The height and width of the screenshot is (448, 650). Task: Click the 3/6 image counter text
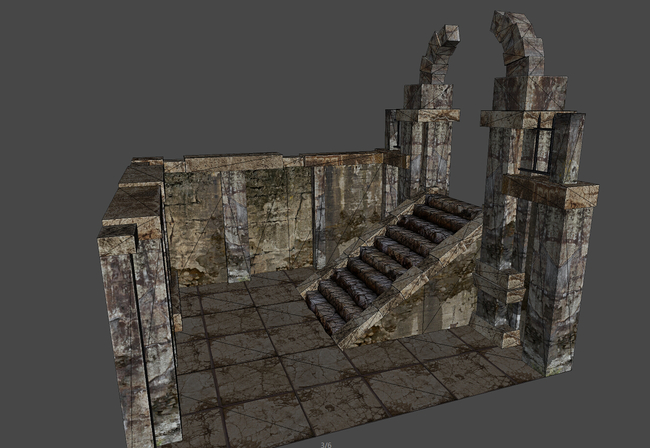pos(326,445)
